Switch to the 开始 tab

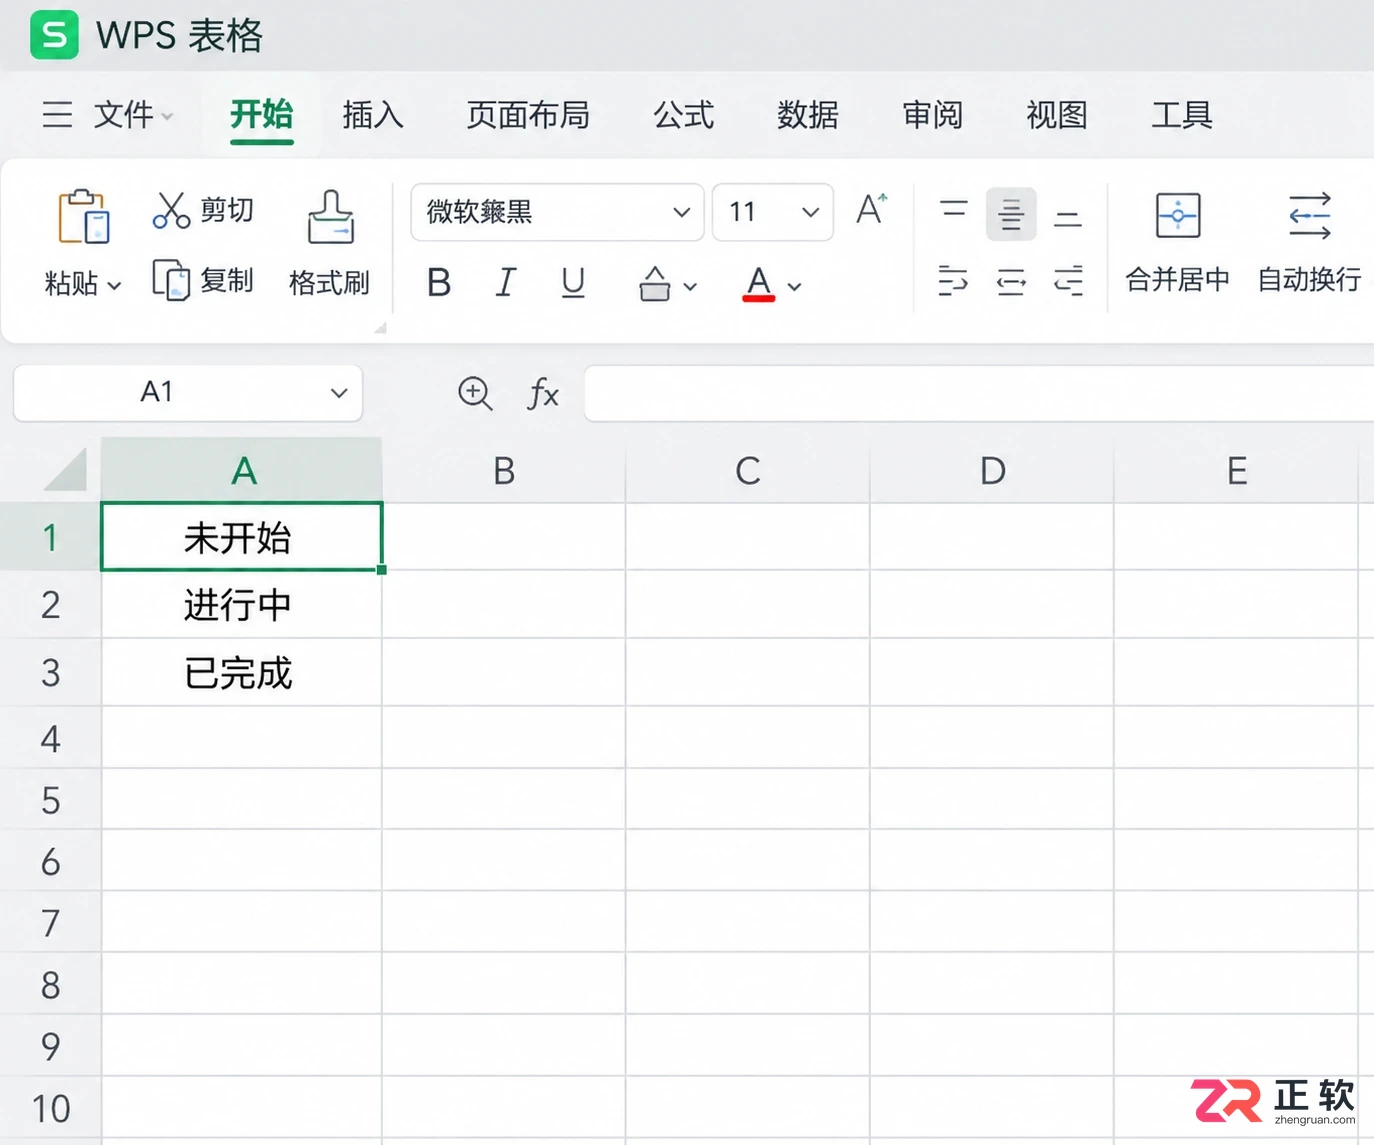[262, 115]
